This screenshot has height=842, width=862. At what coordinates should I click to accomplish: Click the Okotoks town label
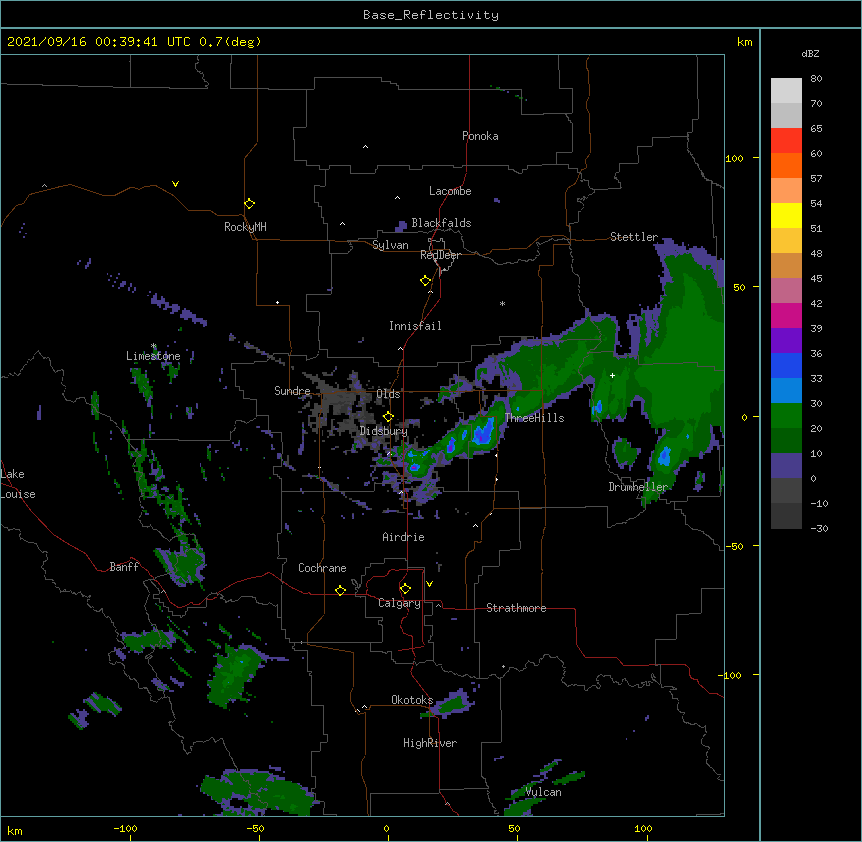click(x=412, y=700)
